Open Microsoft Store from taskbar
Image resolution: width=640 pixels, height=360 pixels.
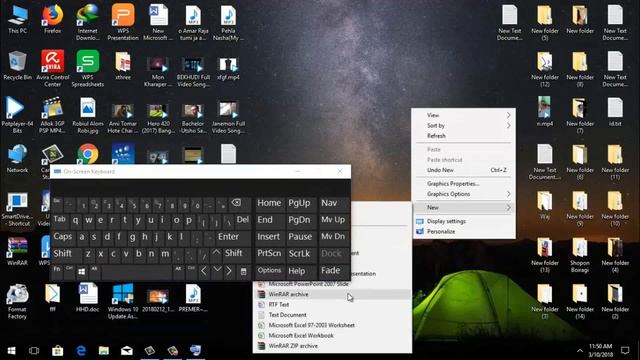(58, 351)
